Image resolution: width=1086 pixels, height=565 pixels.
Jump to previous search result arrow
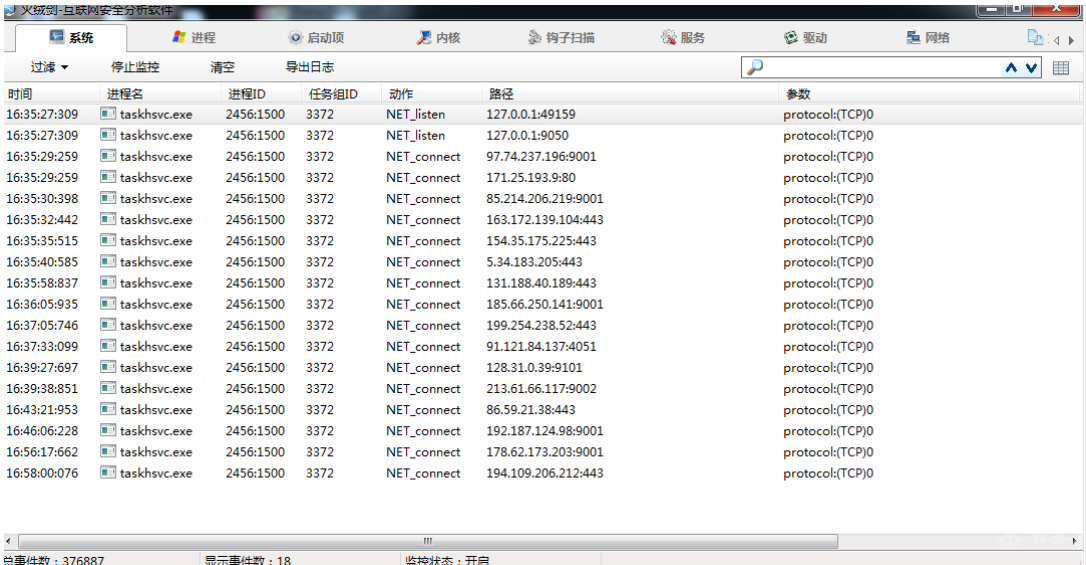coord(1012,67)
